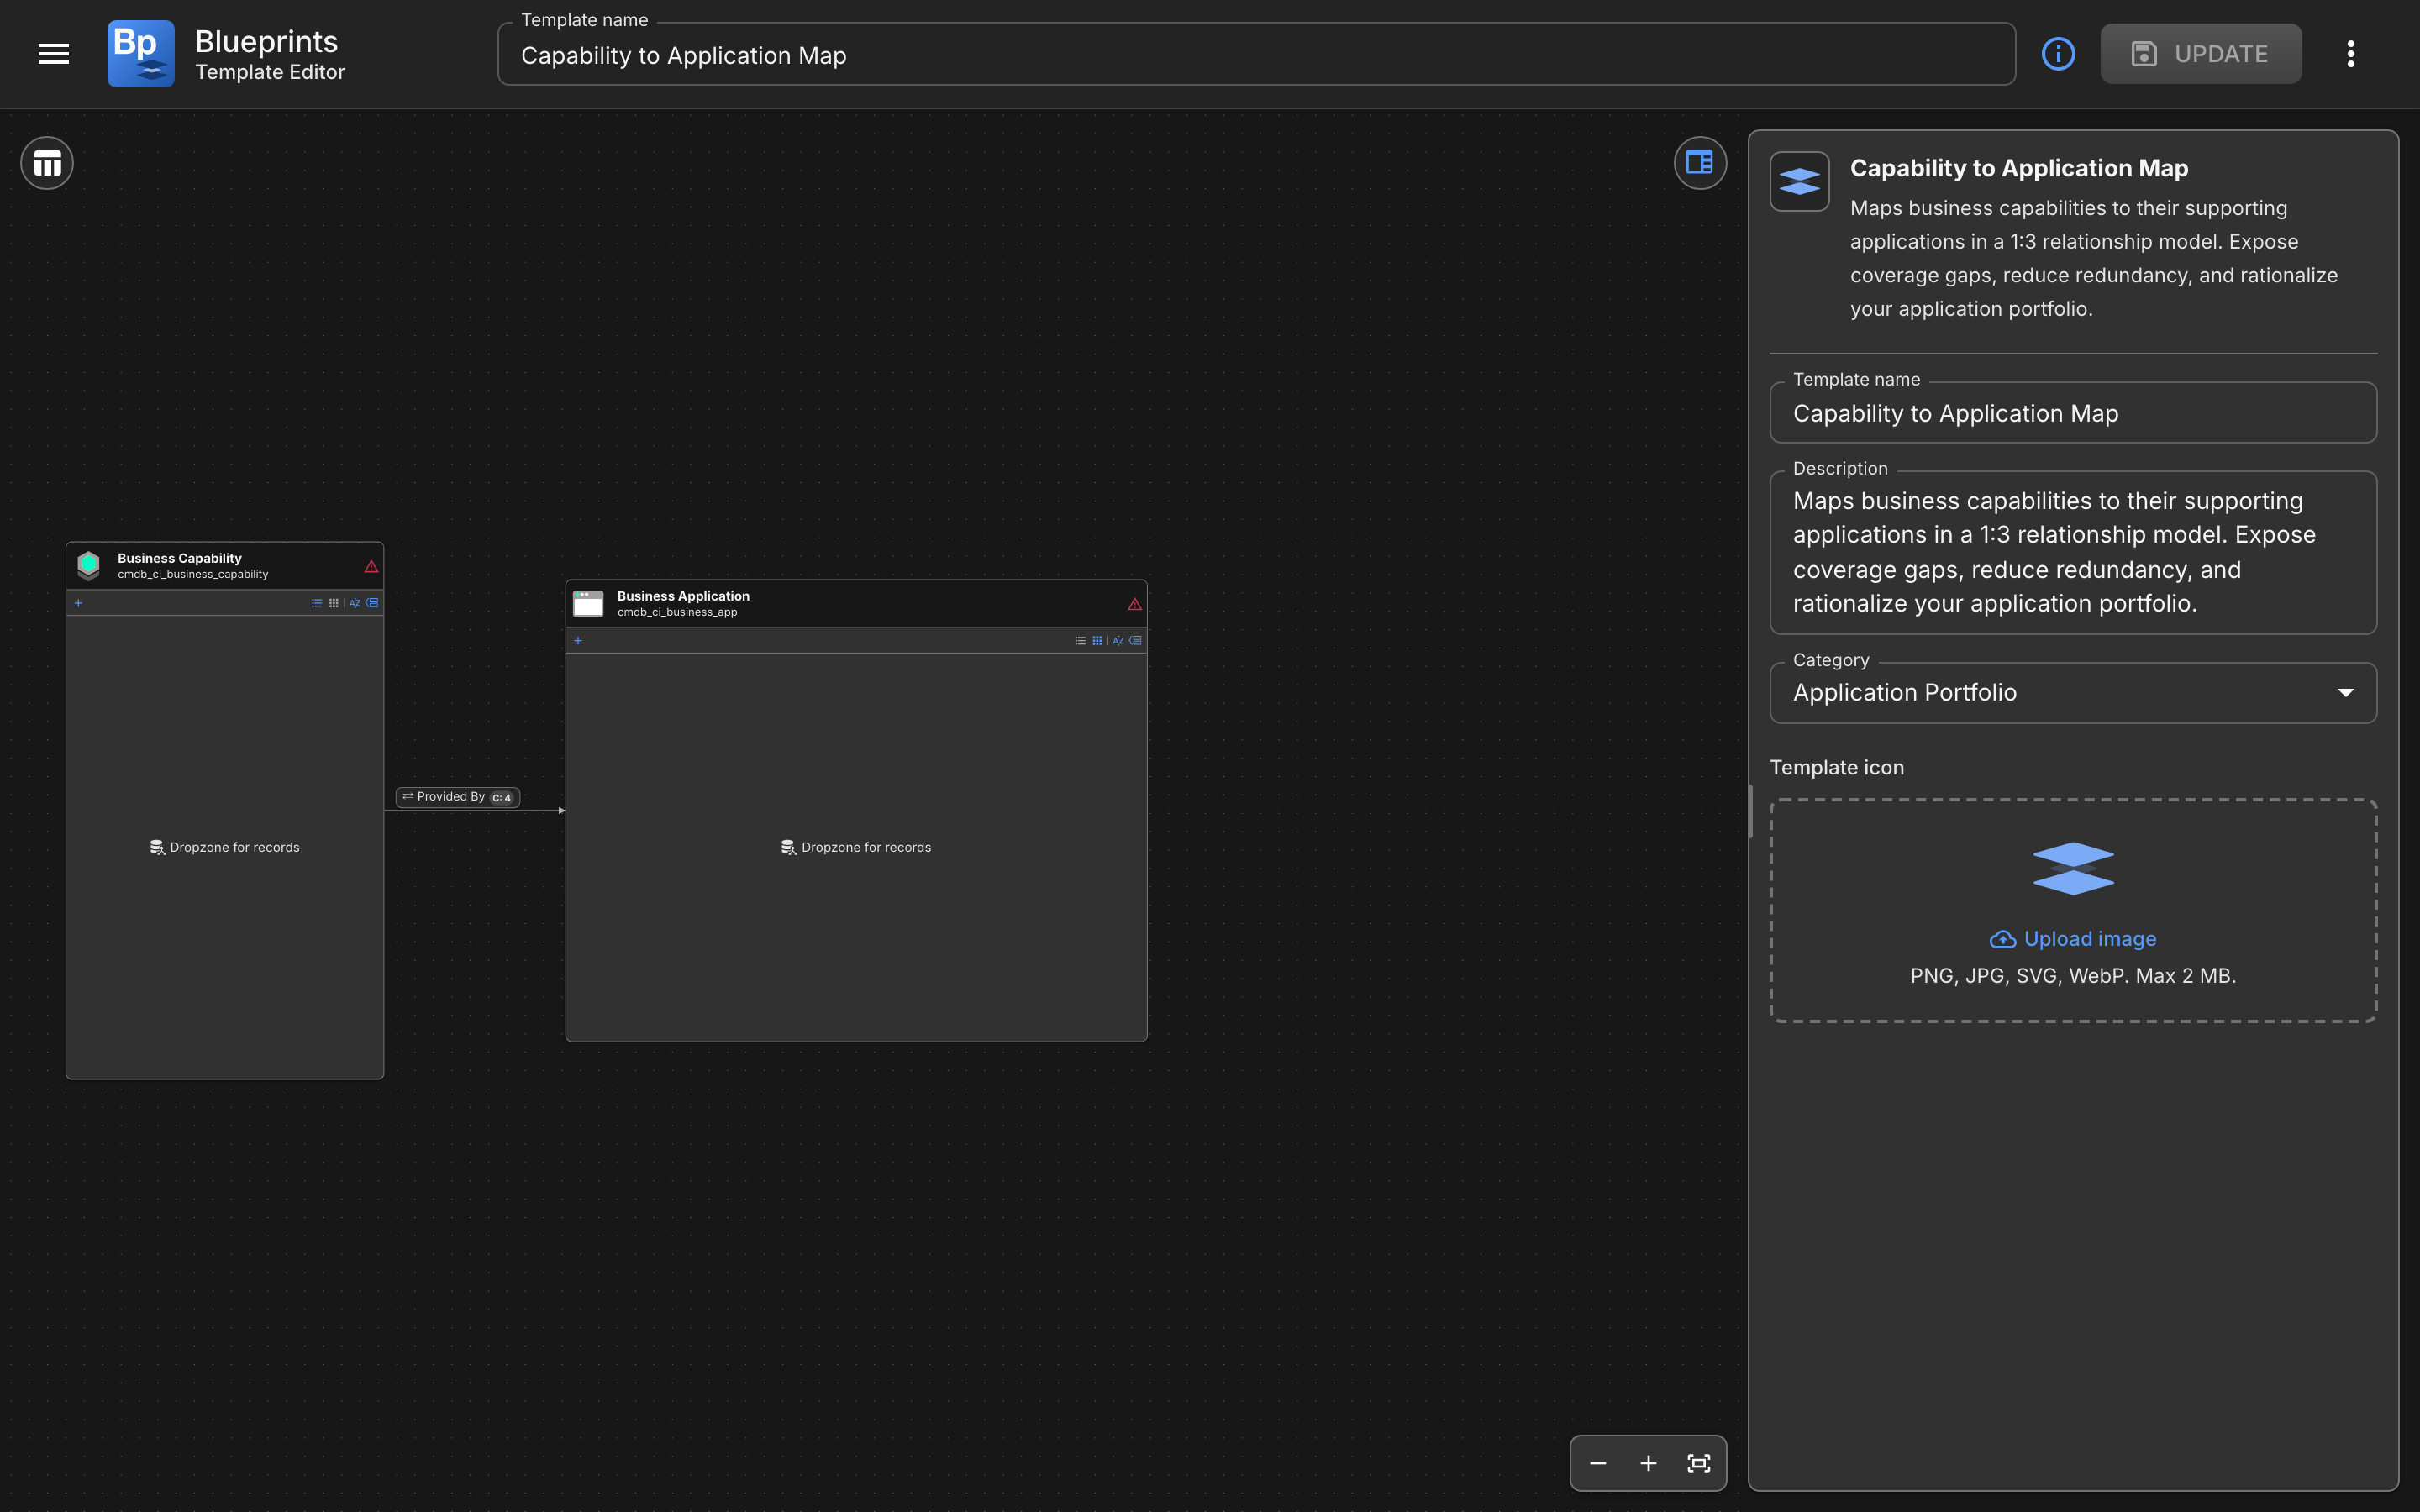Click the info icon beside Update
This screenshot has height=1512, width=2420.
pyautogui.click(x=2058, y=54)
